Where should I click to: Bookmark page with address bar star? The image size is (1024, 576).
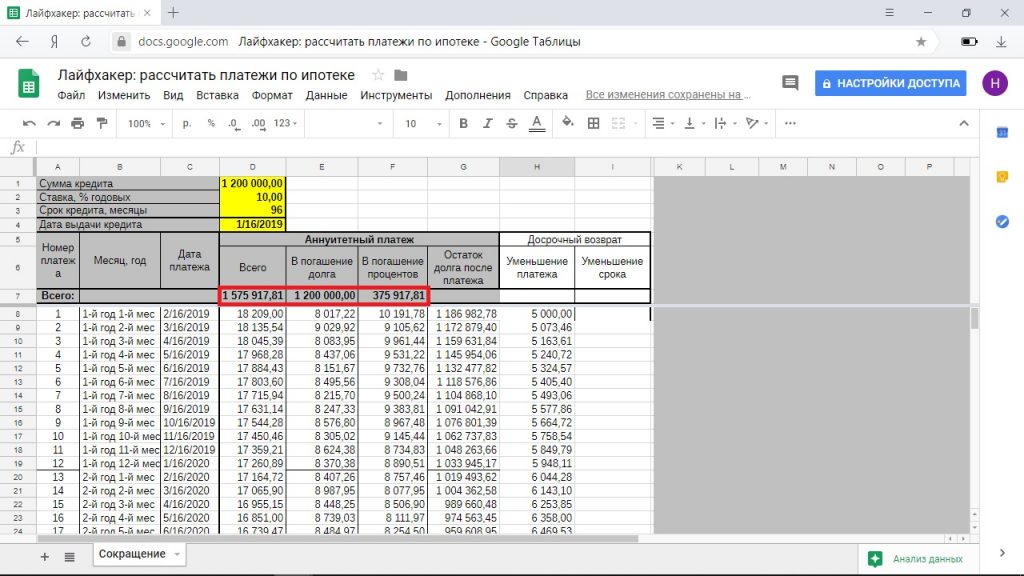[x=921, y=42]
